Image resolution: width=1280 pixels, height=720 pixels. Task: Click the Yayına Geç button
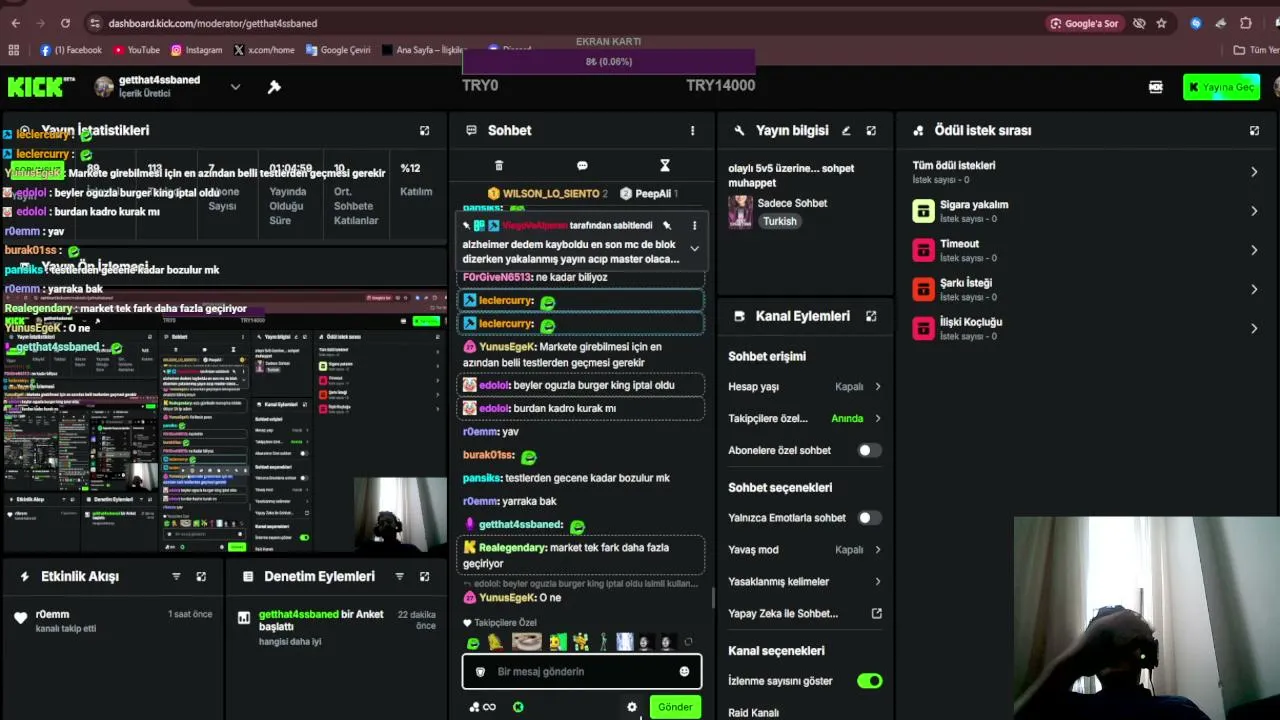click(x=1221, y=87)
